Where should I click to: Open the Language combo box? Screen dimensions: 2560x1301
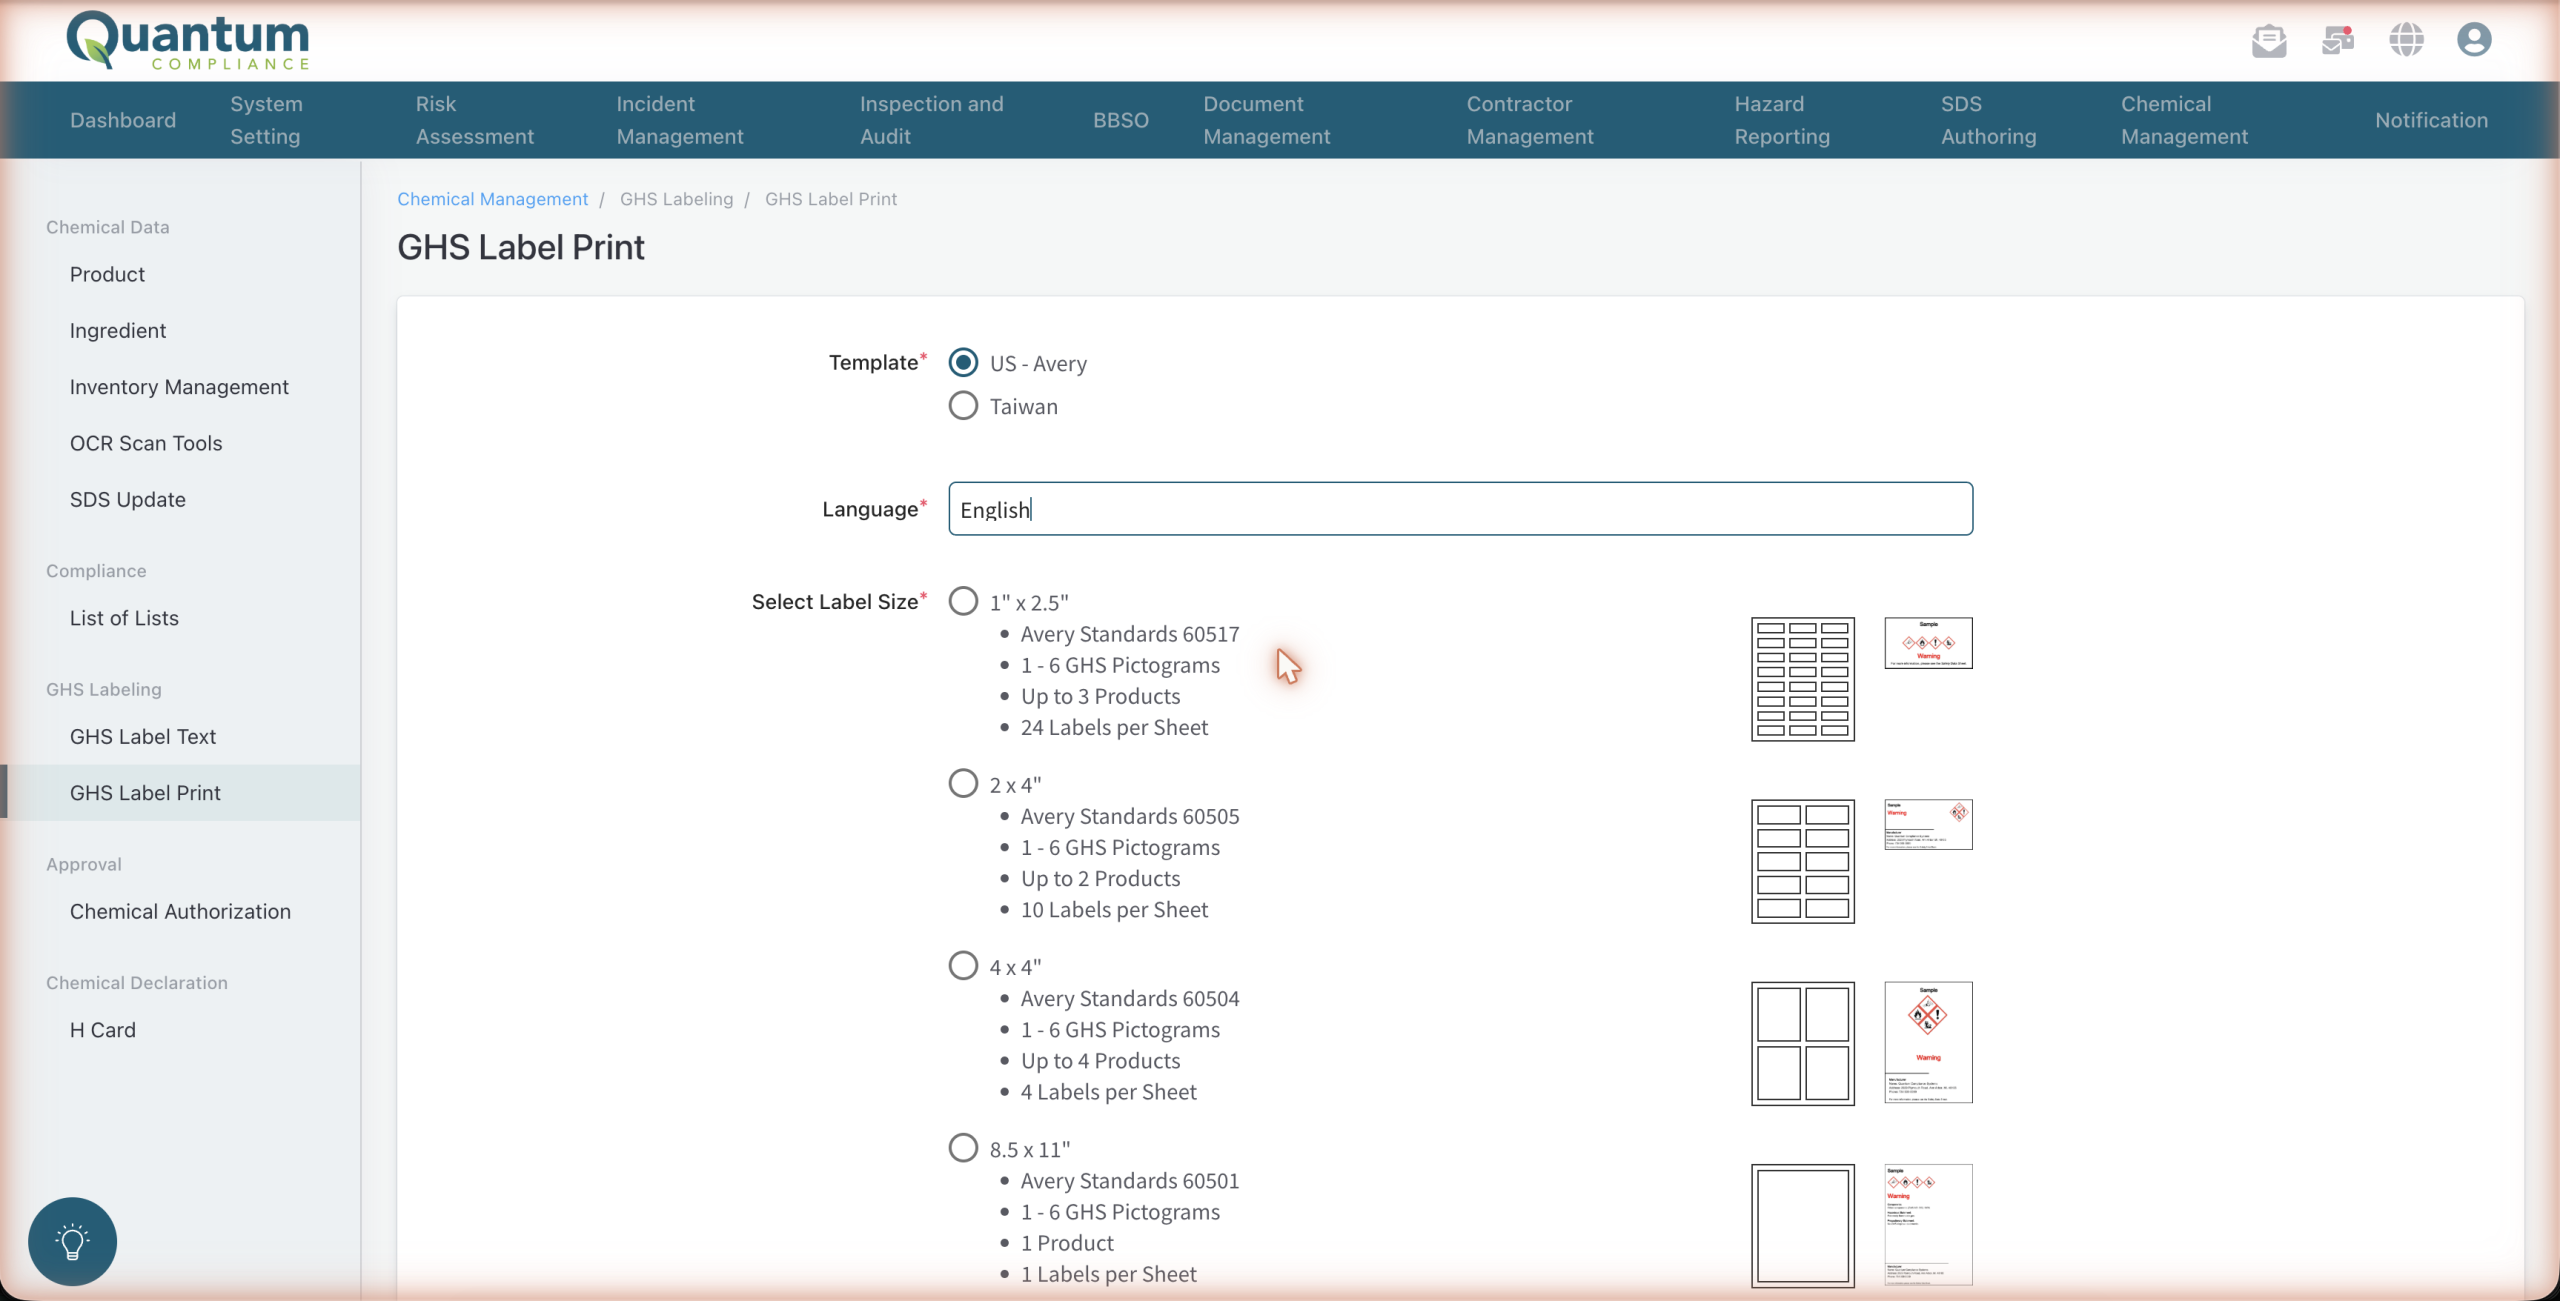pos(1460,509)
